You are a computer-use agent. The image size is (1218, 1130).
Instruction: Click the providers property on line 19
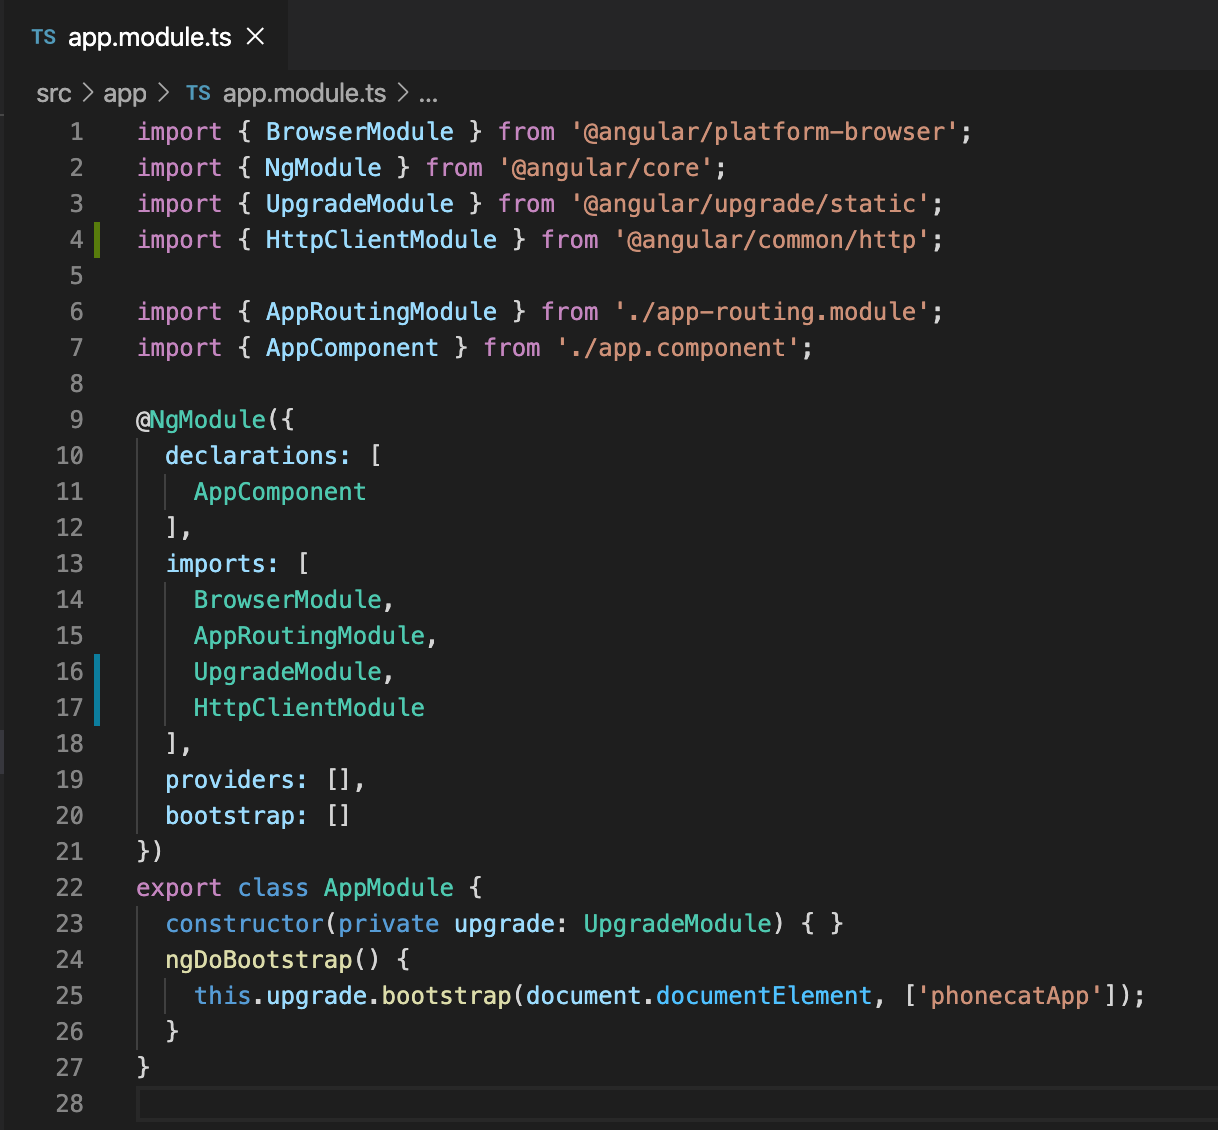coord(230,780)
